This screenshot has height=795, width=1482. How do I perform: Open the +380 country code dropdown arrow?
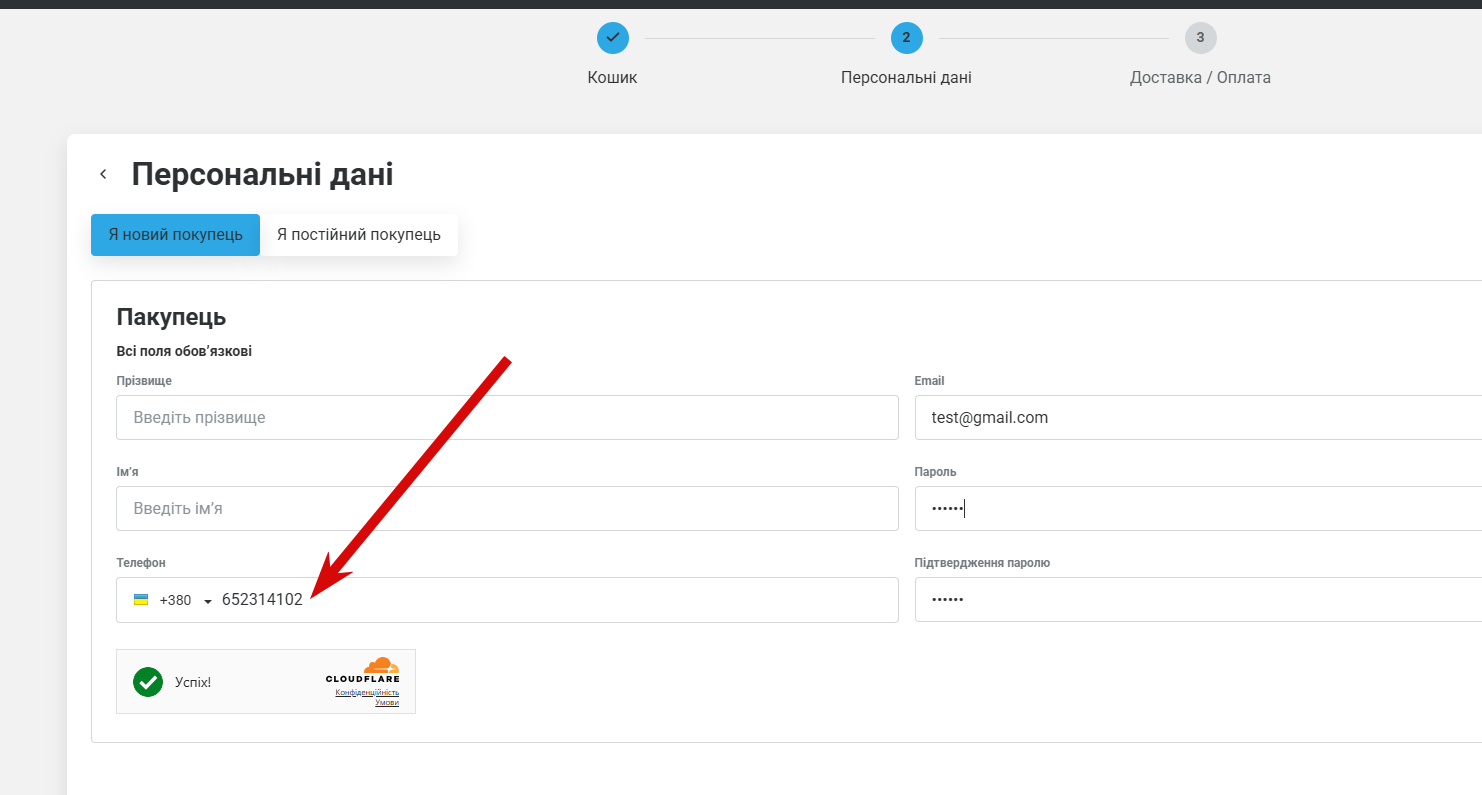point(208,601)
